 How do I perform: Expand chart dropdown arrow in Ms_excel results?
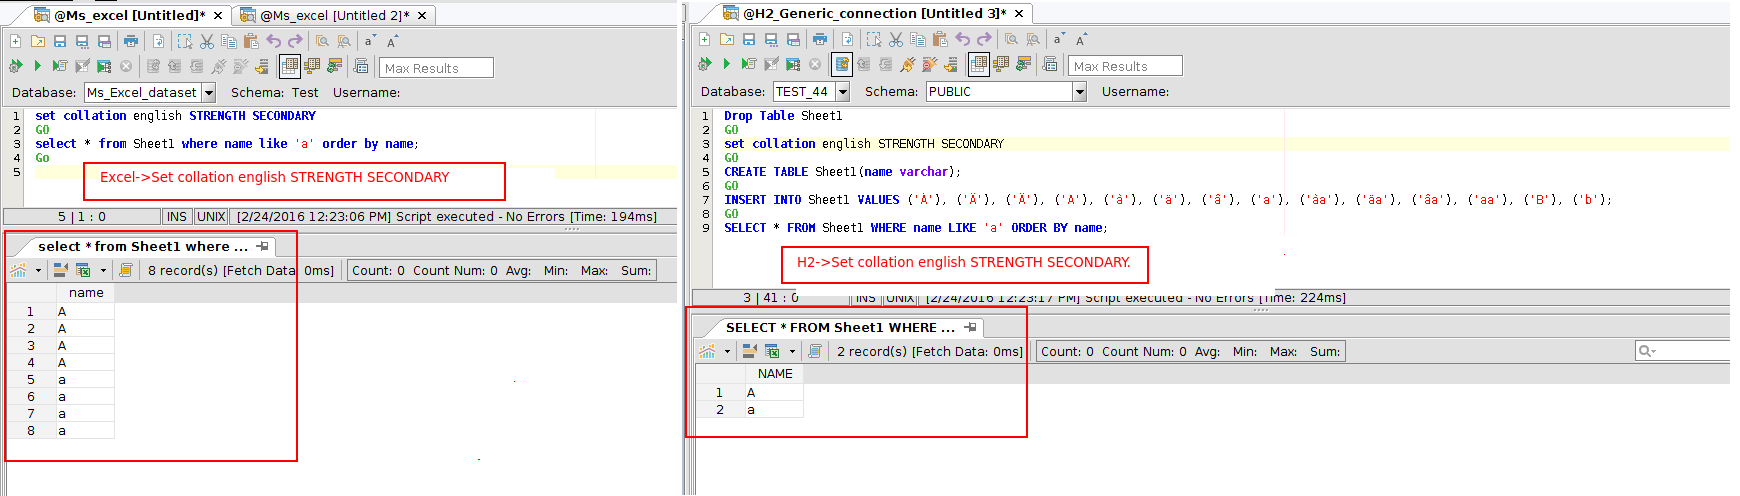pyautogui.click(x=38, y=270)
